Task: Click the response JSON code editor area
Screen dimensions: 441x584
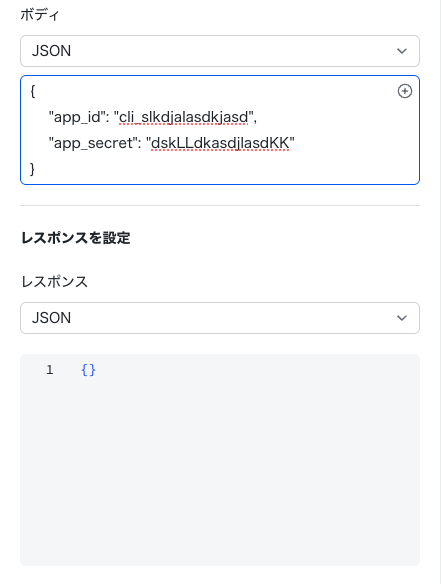Action: point(220,460)
